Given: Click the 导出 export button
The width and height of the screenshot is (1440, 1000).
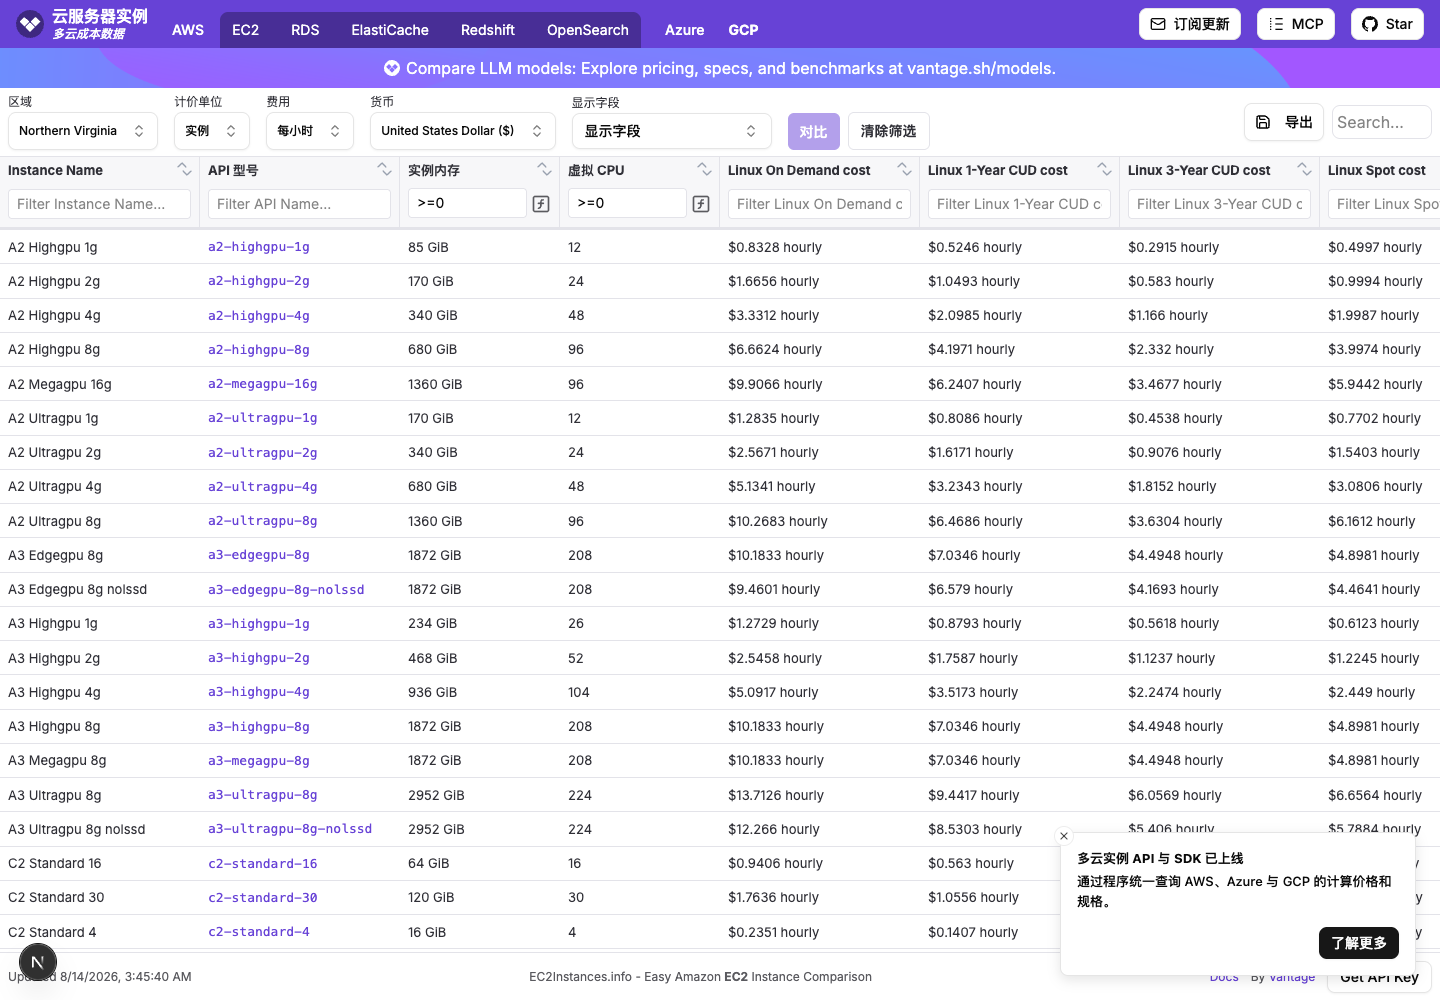Looking at the screenshot, I should pos(1284,122).
